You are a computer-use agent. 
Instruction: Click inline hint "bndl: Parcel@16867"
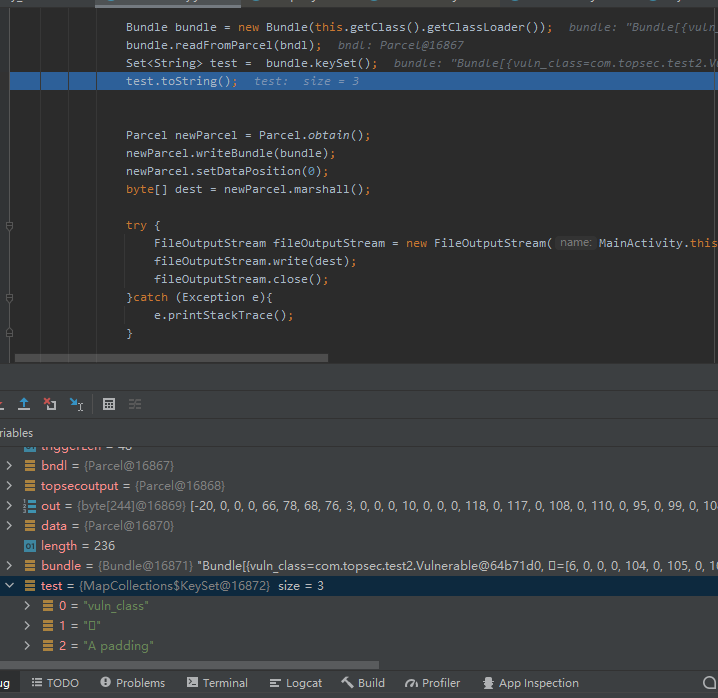[x=400, y=45]
